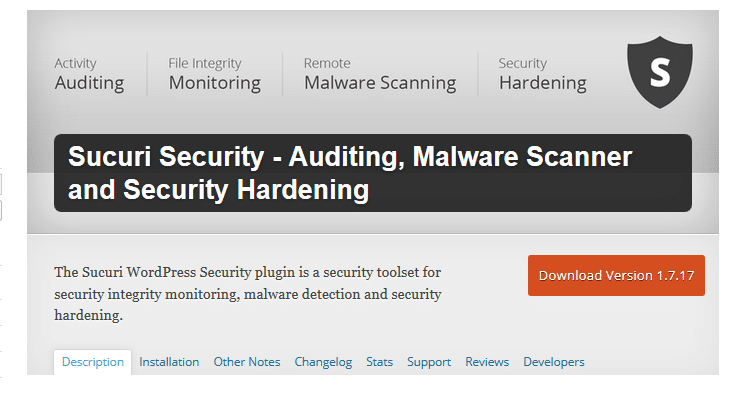The width and height of the screenshot is (741, 393).
Task: Click the white S letter on shield
Action: pos(660,72)
